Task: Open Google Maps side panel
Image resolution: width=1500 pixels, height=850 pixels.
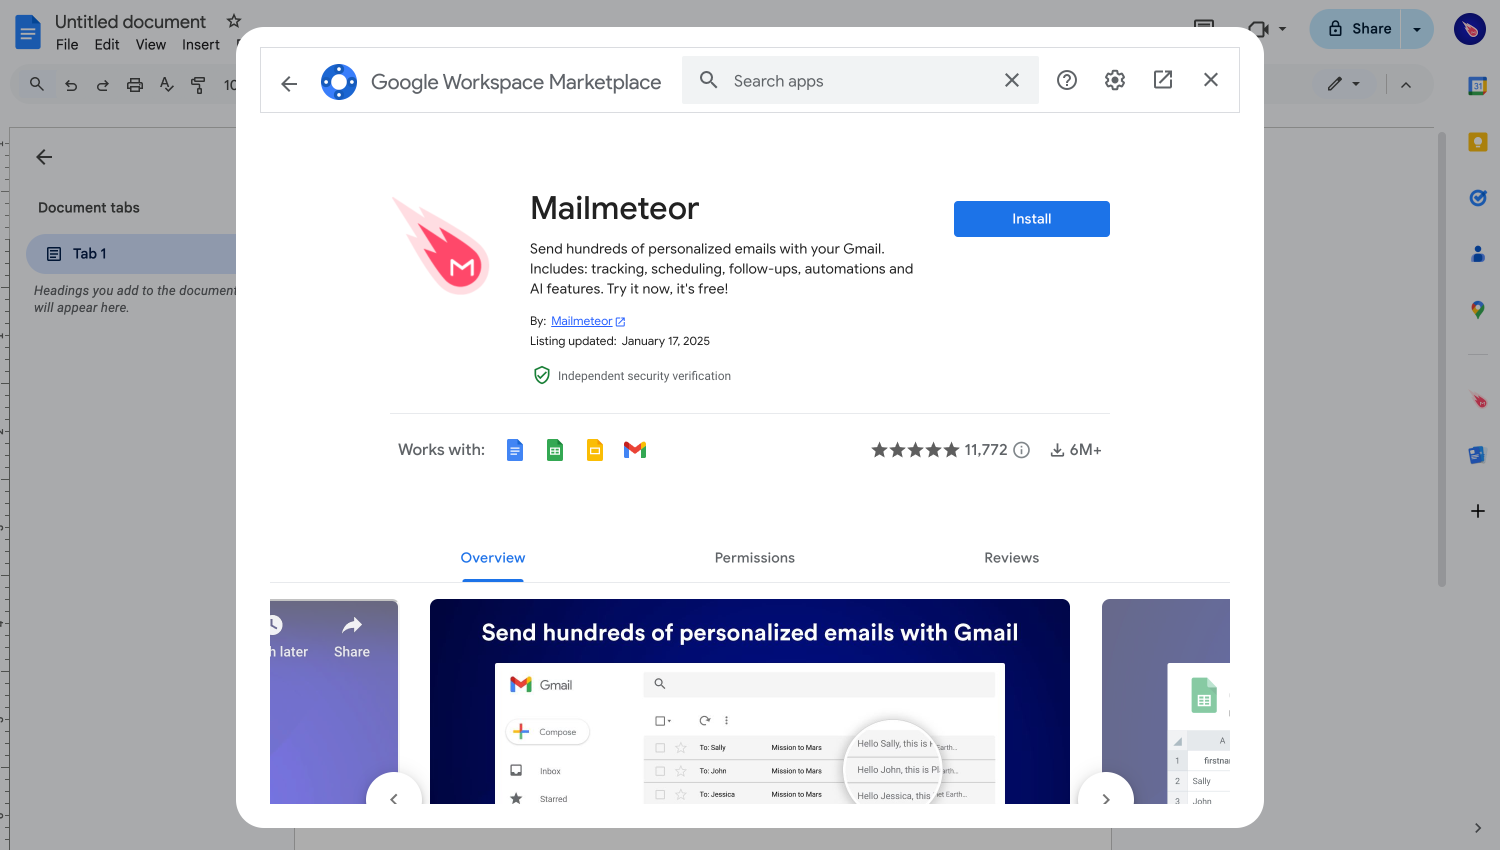Action: pos(1478,310)
